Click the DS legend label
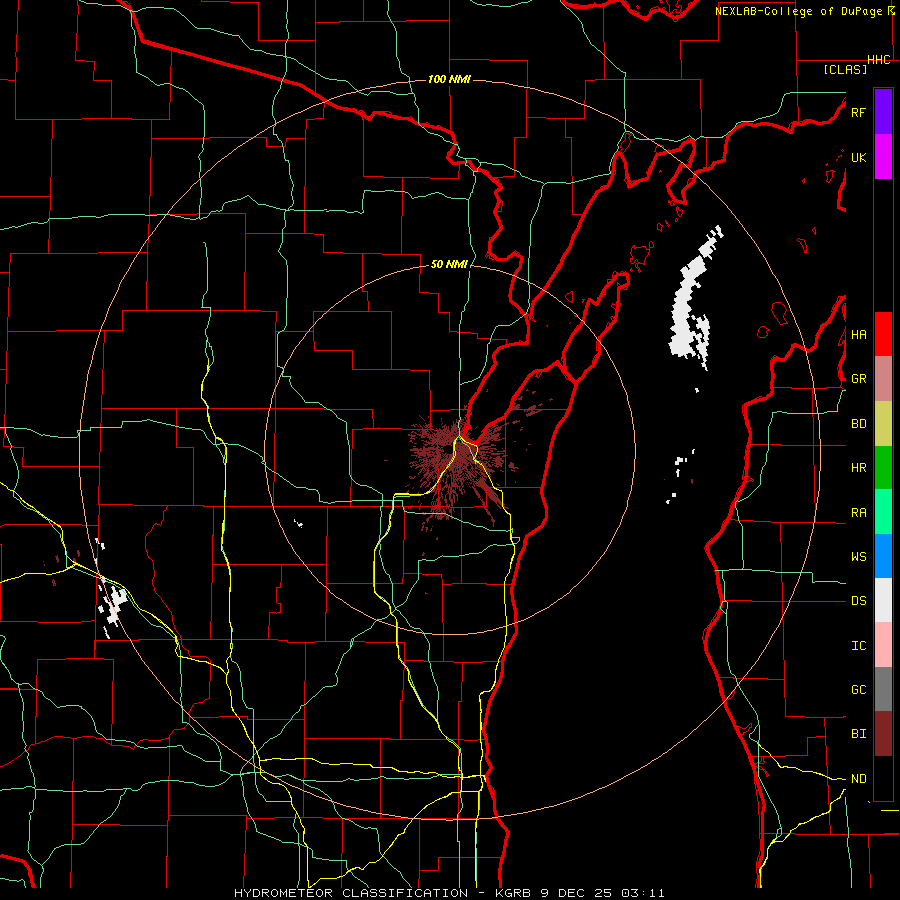 858,601
